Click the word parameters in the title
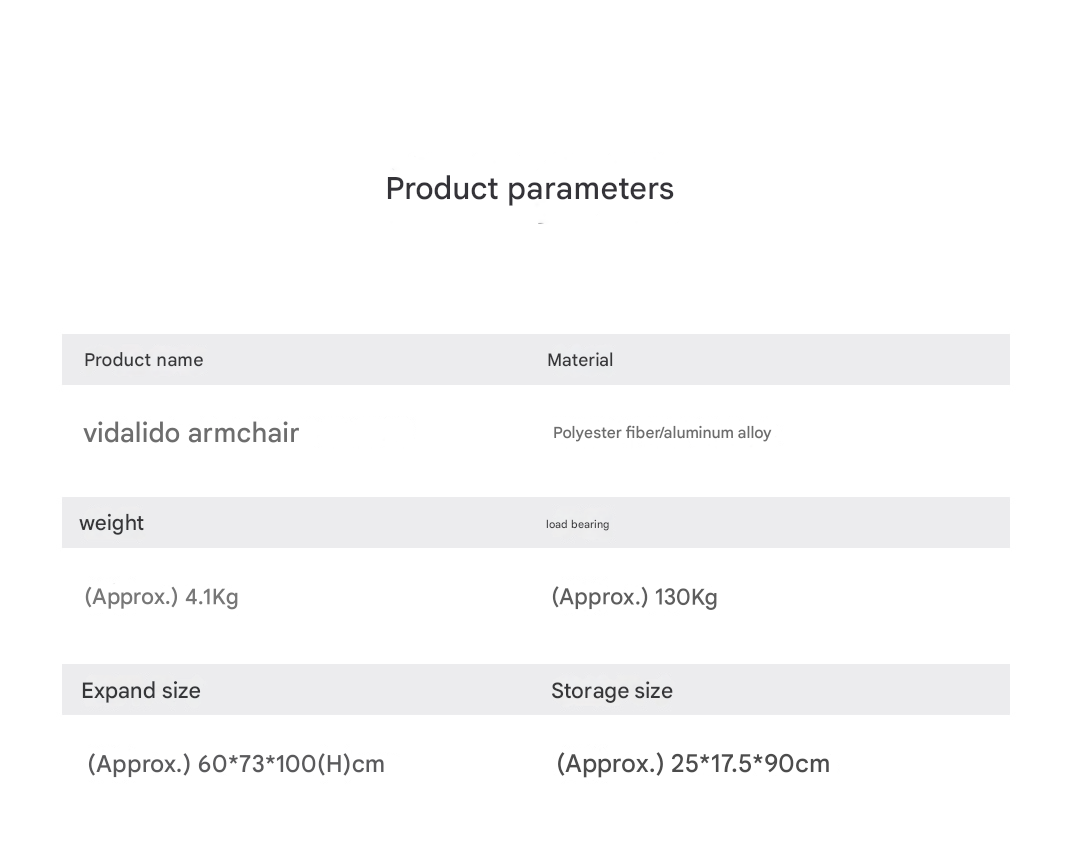This screenshot has width=1076, height=851. [x=591, y=190]
